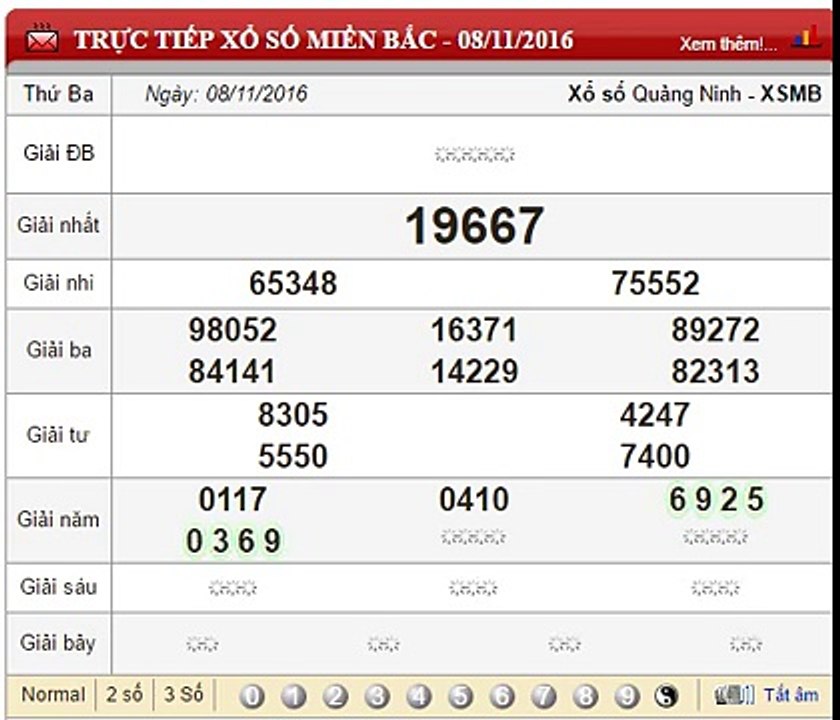
Task: Select digit ball 1 filter
Action: tap(294, 696)
